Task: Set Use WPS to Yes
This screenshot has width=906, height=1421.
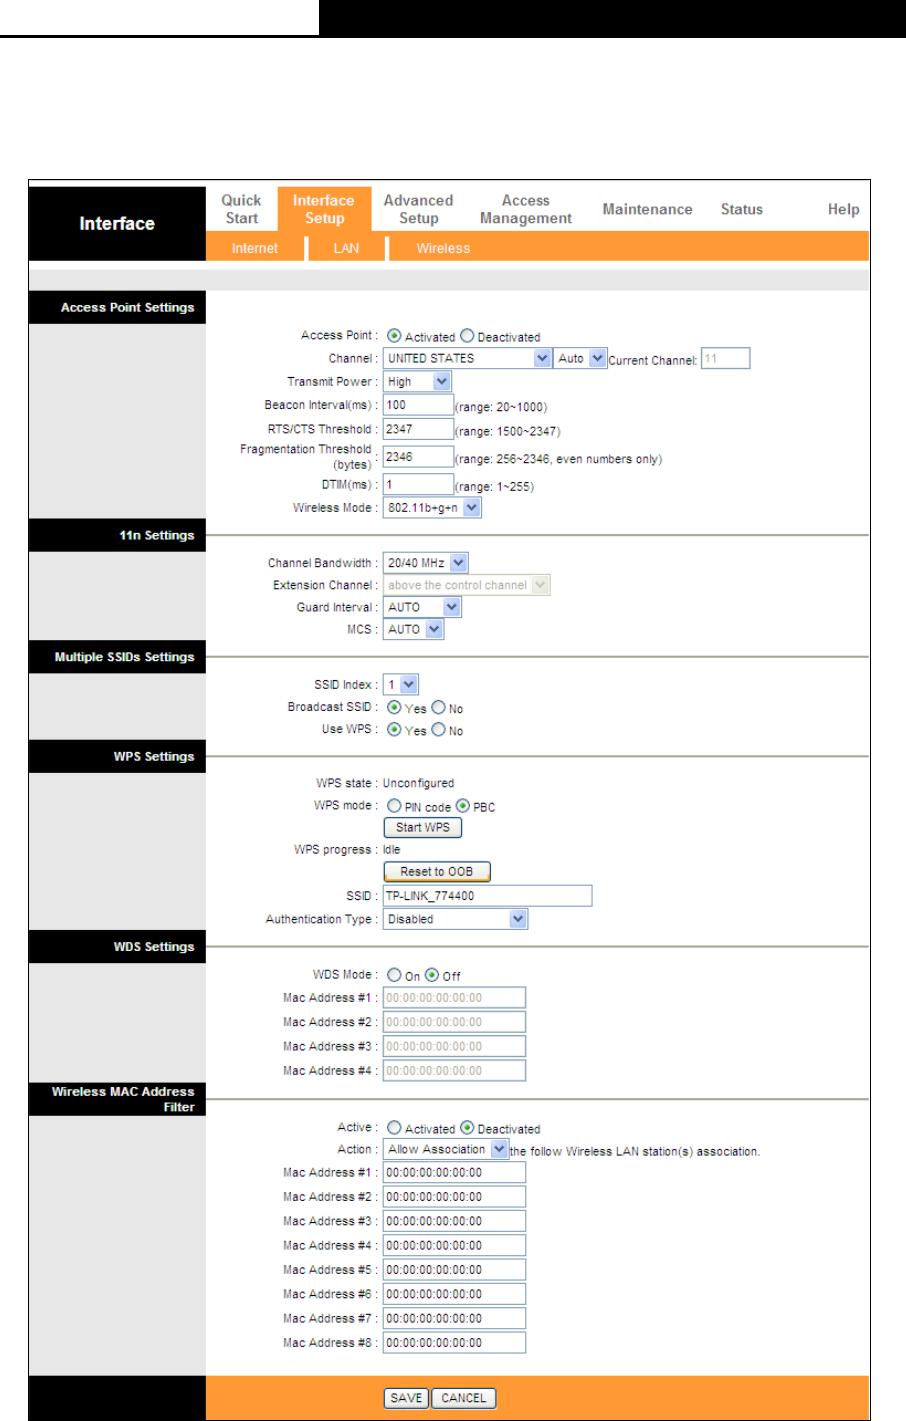Action: coord(394,729)
